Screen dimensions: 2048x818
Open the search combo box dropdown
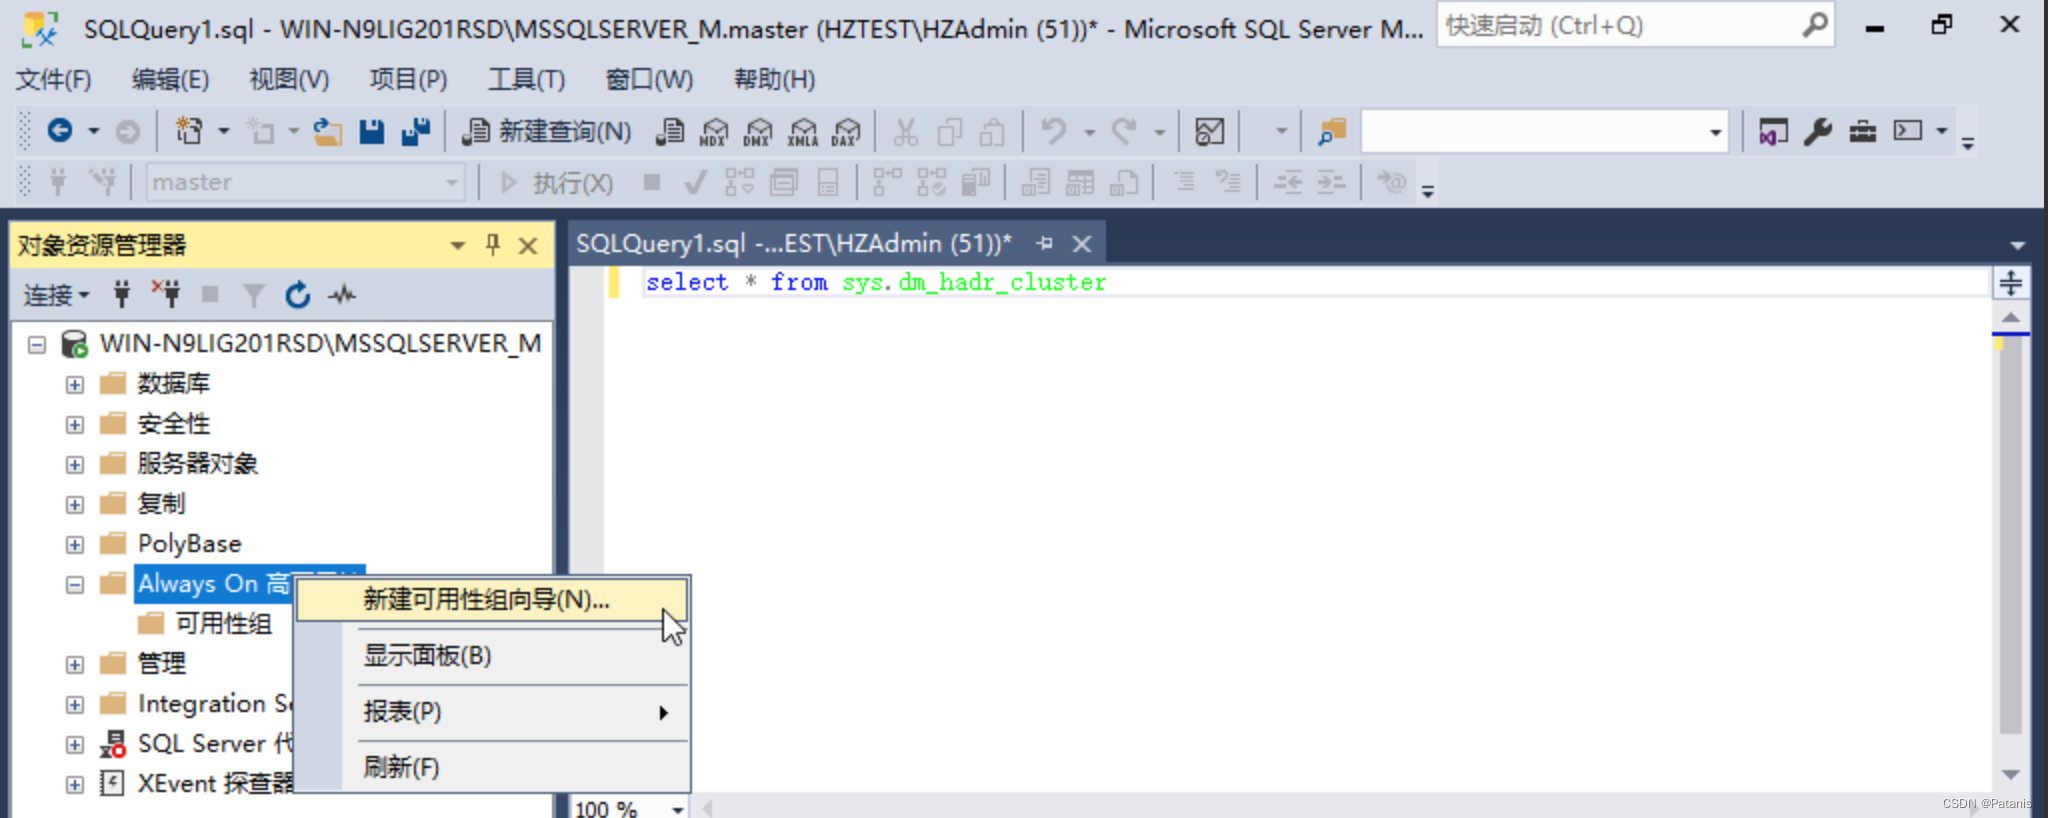(x=1715, y=132)
